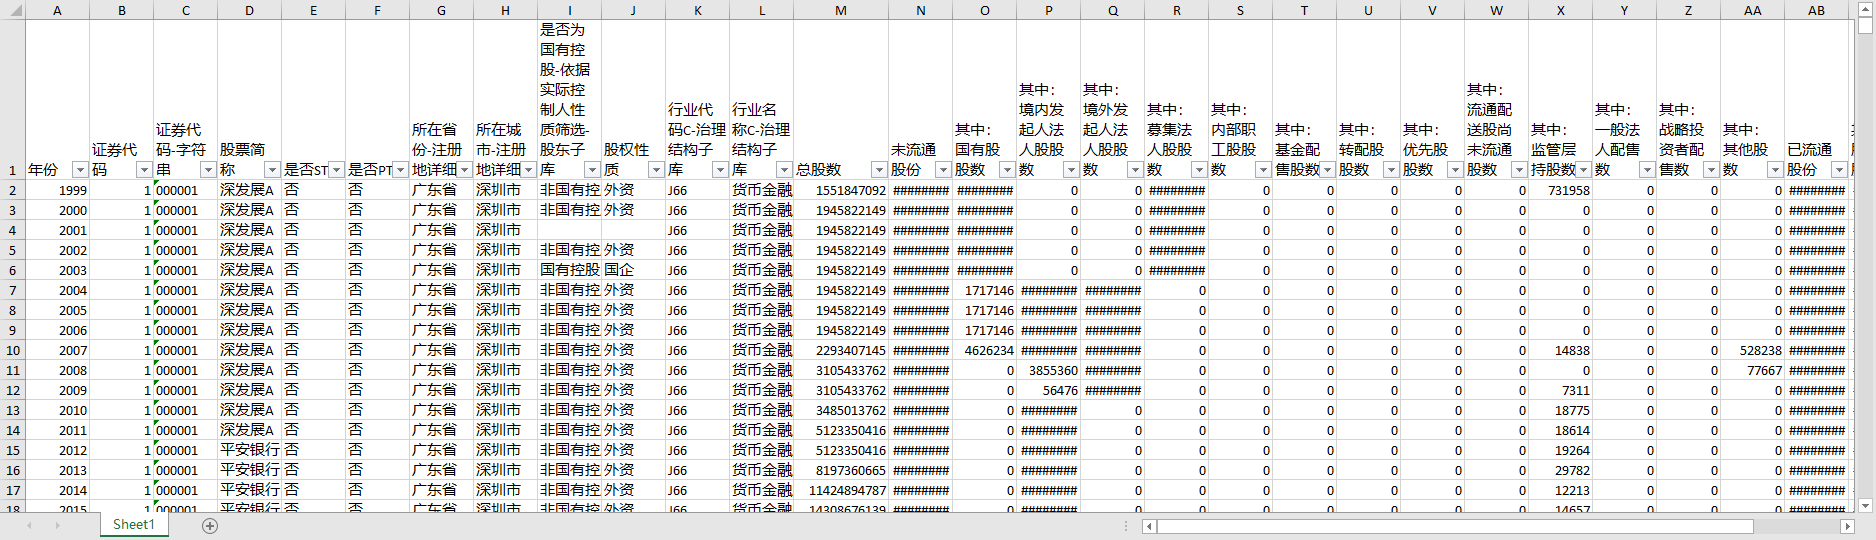This screenshot has height=540, width=1876.
Task: Open the 所在省份 filter dropdown
Action: (464, 170)
